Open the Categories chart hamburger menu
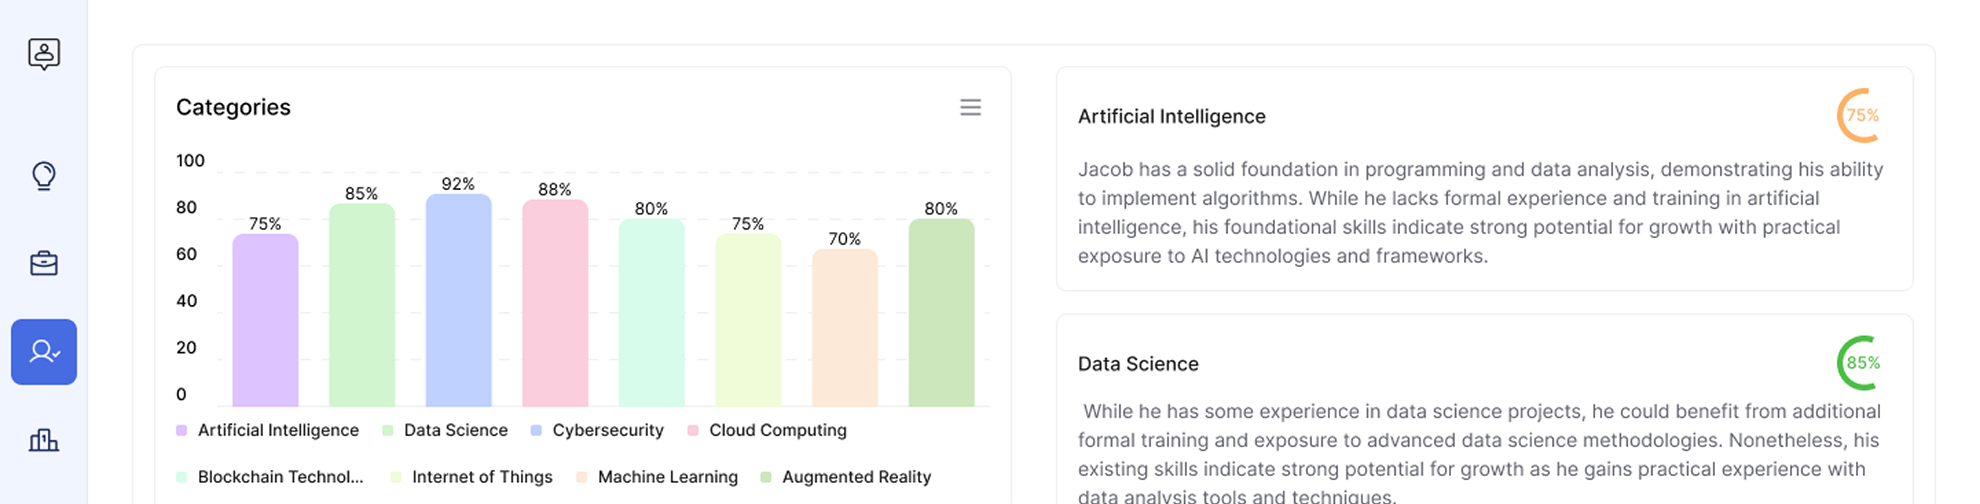1980x504 pixels. pyautogui.click(x=970, y=107)
